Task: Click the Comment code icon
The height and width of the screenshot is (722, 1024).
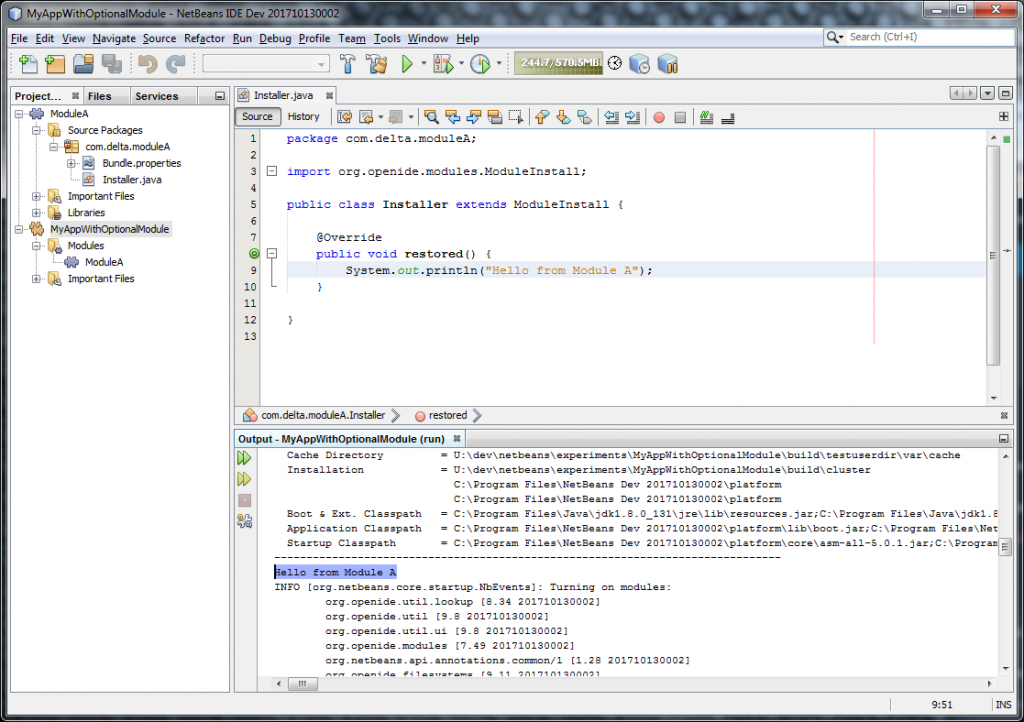Action: click(707, 118)
